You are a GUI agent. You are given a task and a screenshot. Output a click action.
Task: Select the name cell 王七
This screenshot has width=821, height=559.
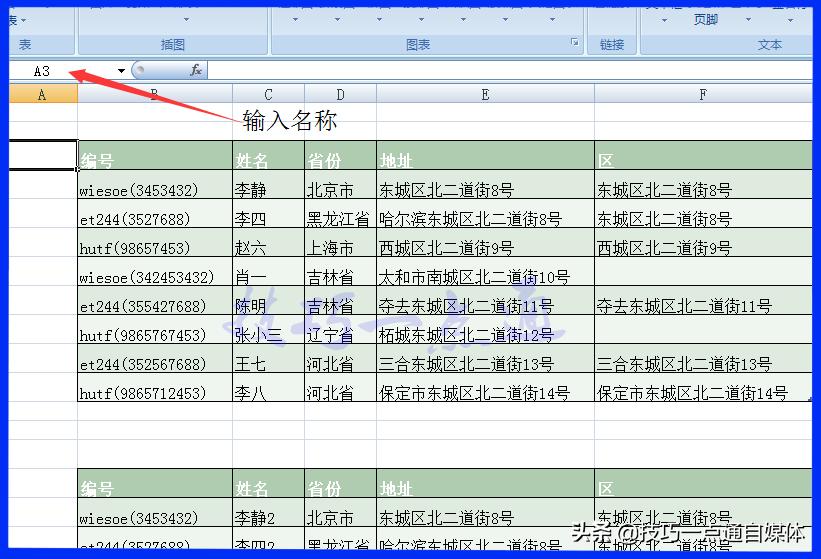tap(269, 359)
